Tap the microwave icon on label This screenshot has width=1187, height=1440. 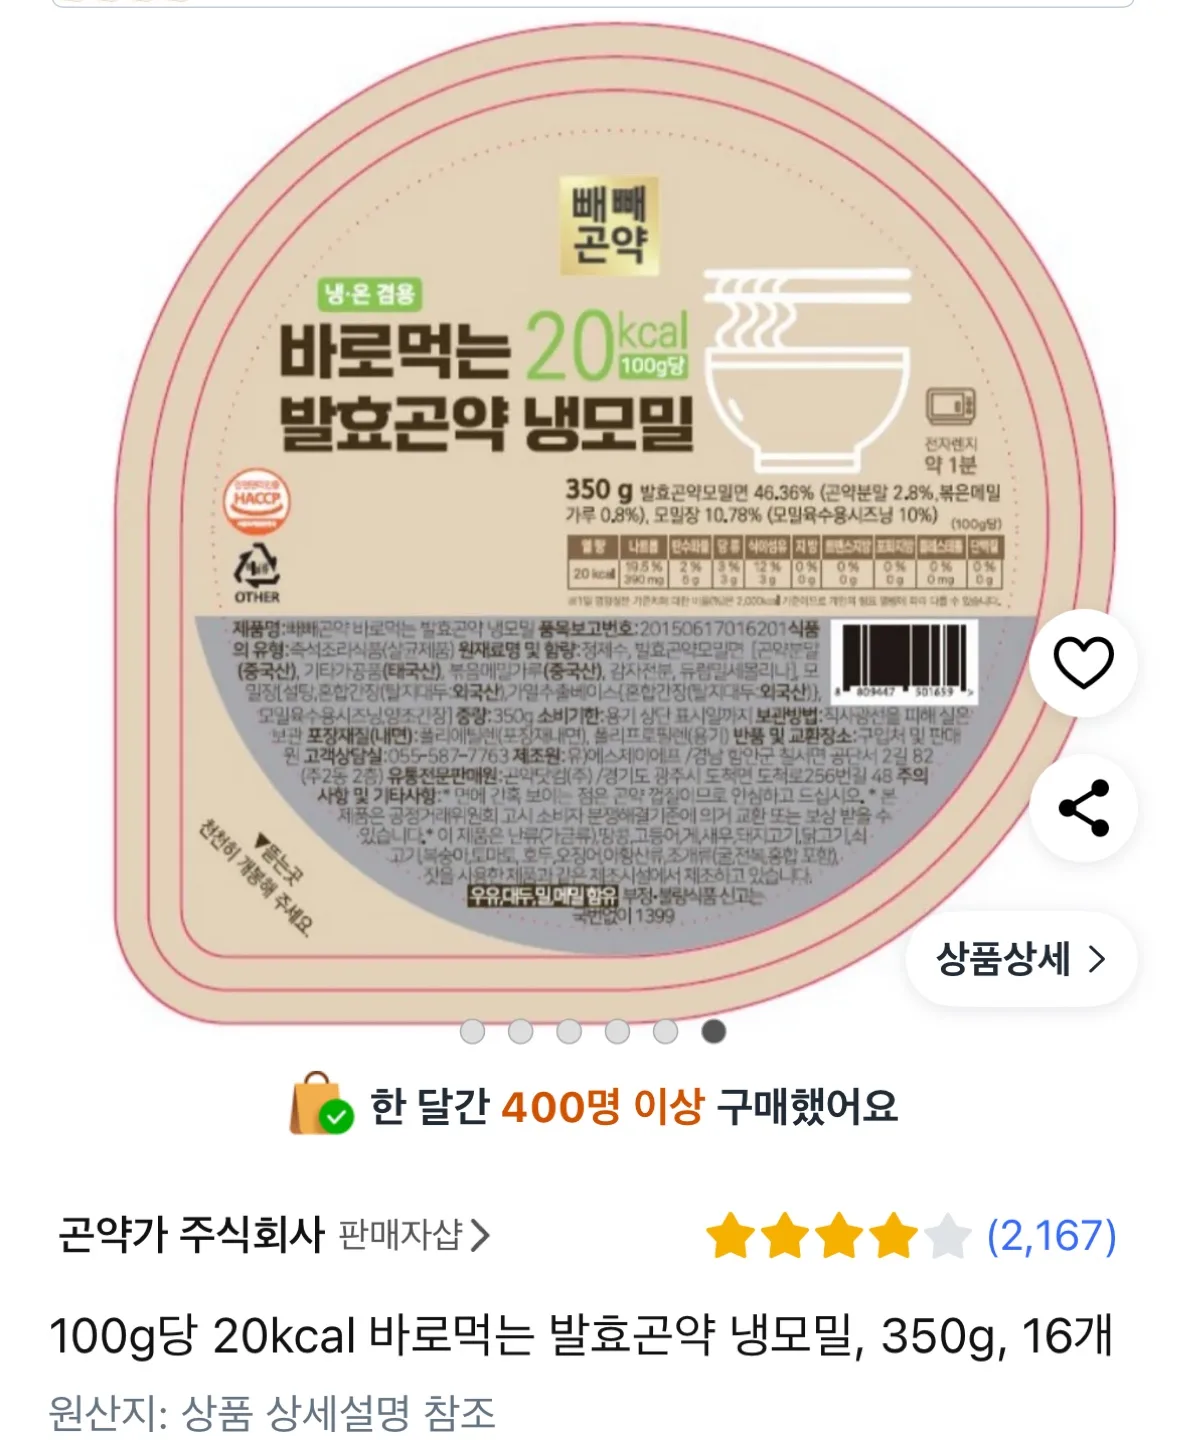951,408
